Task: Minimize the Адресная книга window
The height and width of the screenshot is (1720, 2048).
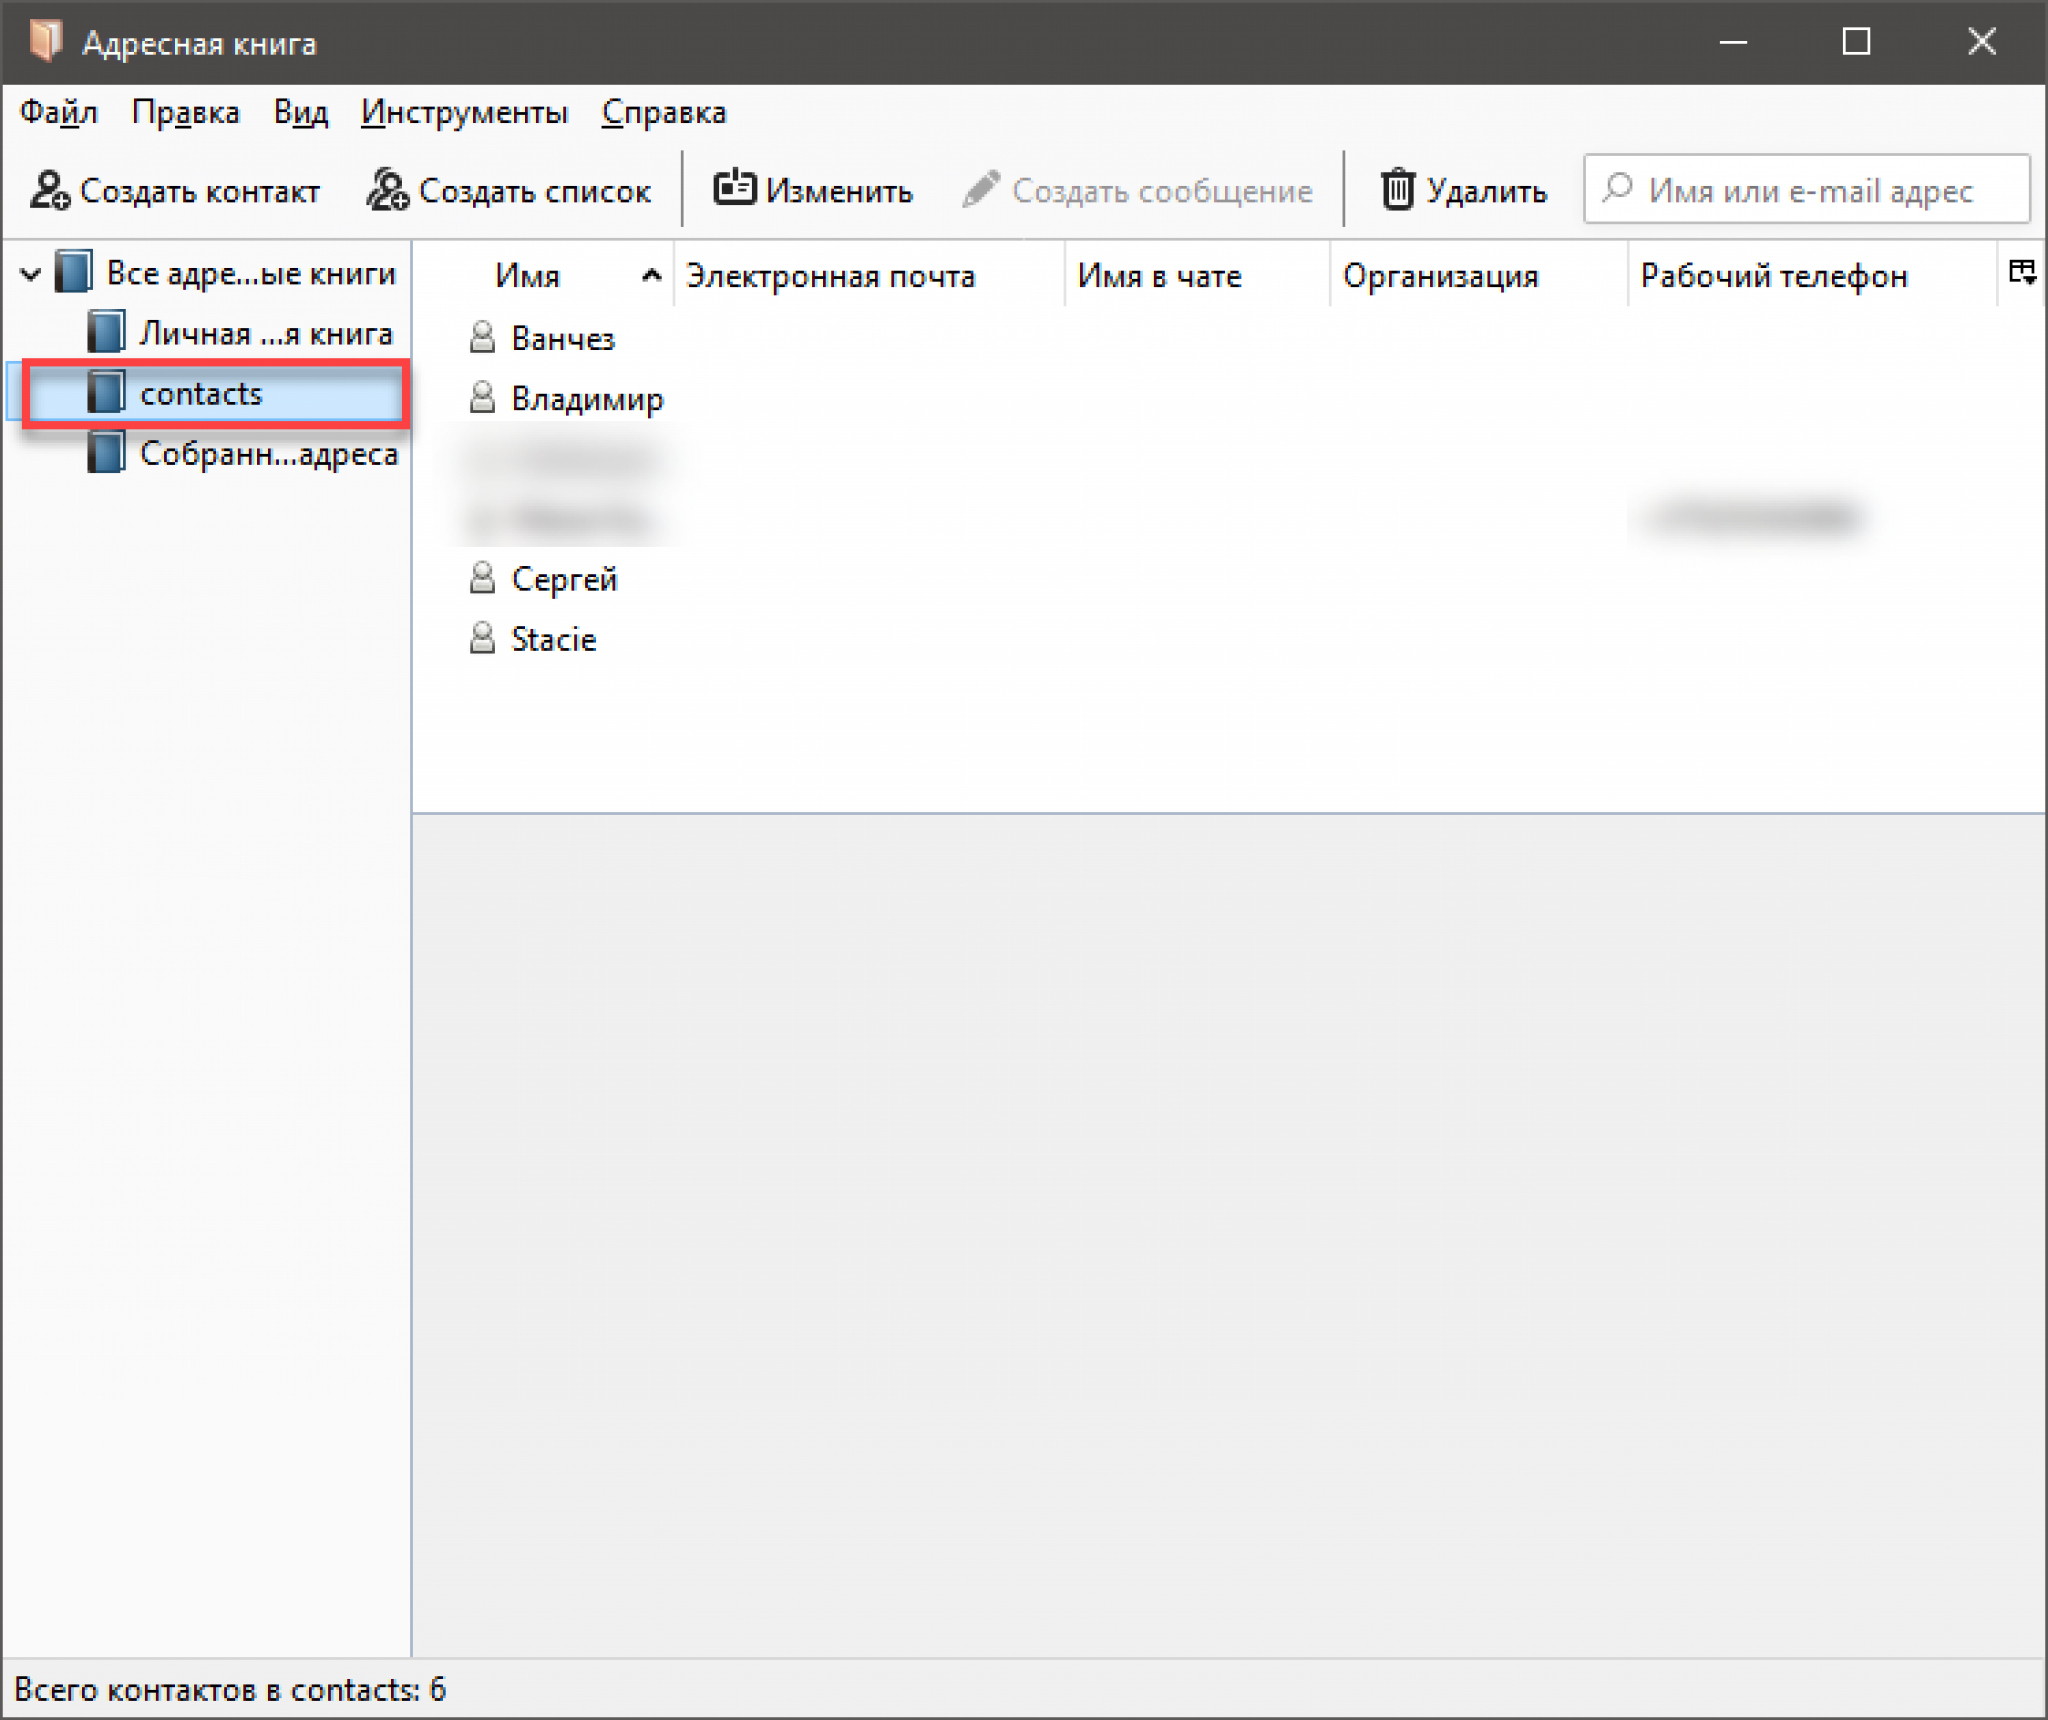Action: [x=1733, y=42]
